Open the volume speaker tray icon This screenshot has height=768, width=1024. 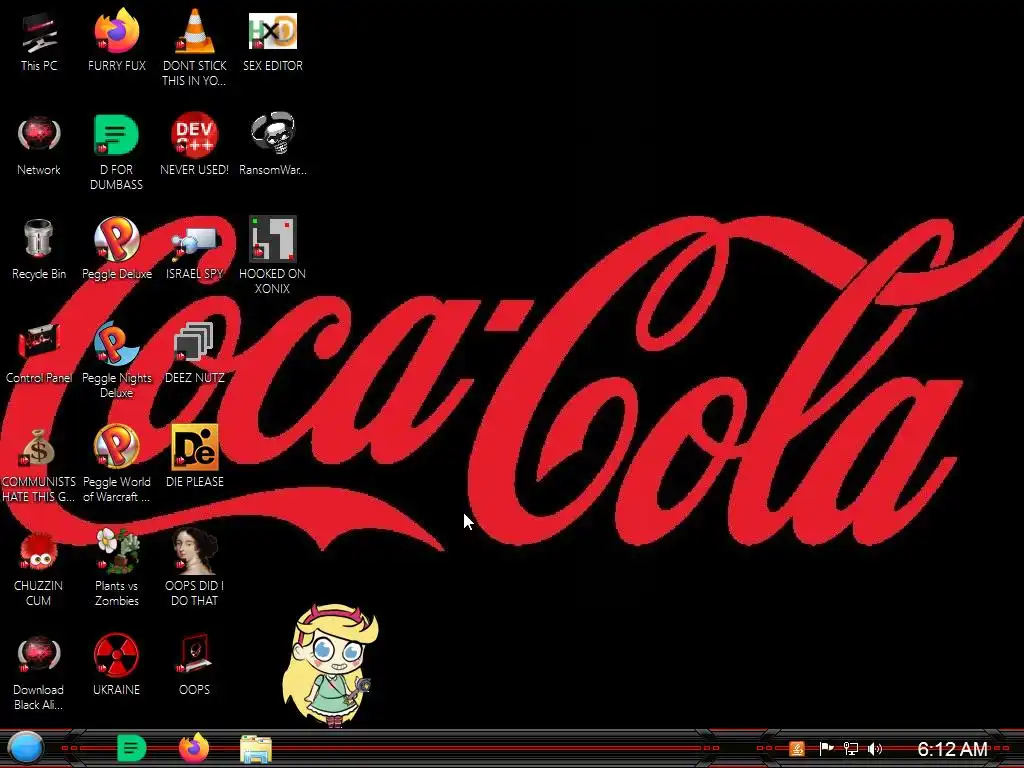click(x=875, y=749)
